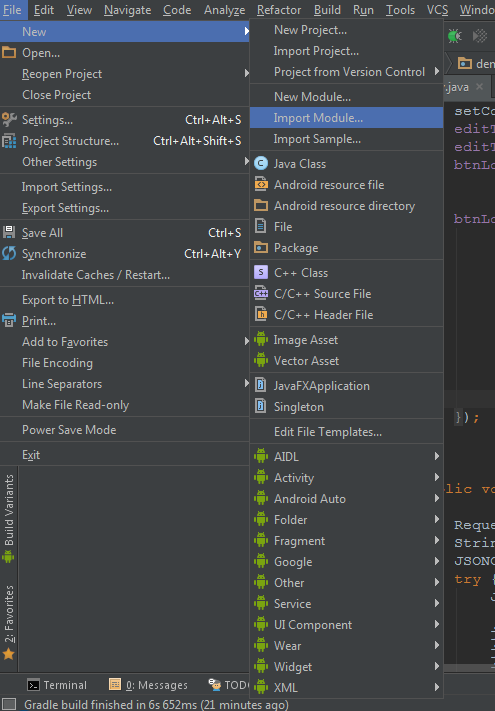The height and width of the screenshot is (711, 495).
Task: Select Import Module... menu entry
Action: pos(346,118)
